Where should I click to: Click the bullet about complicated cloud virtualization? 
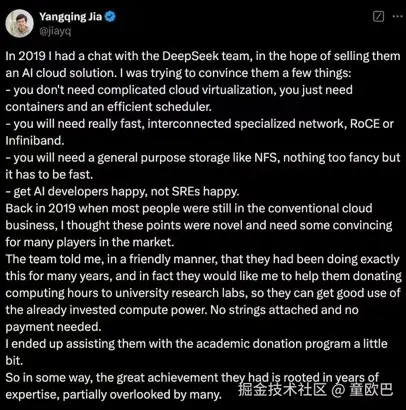(x=179, y=90)
